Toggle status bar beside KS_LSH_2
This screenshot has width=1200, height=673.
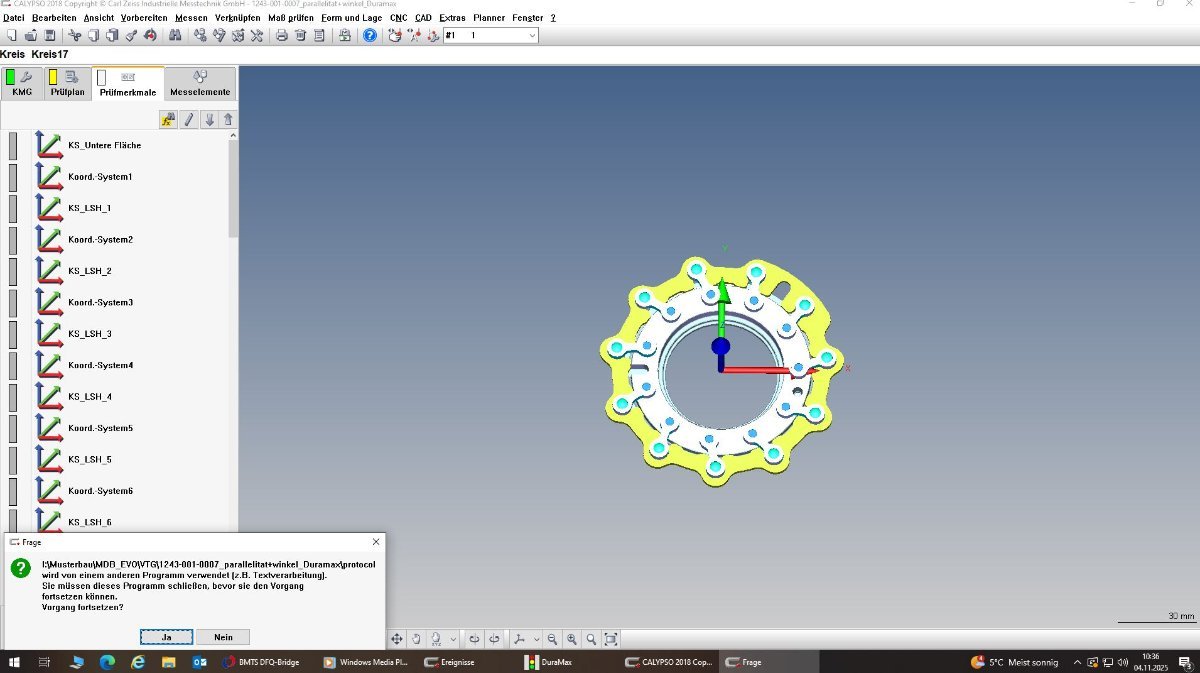click(x=13, y=272)
